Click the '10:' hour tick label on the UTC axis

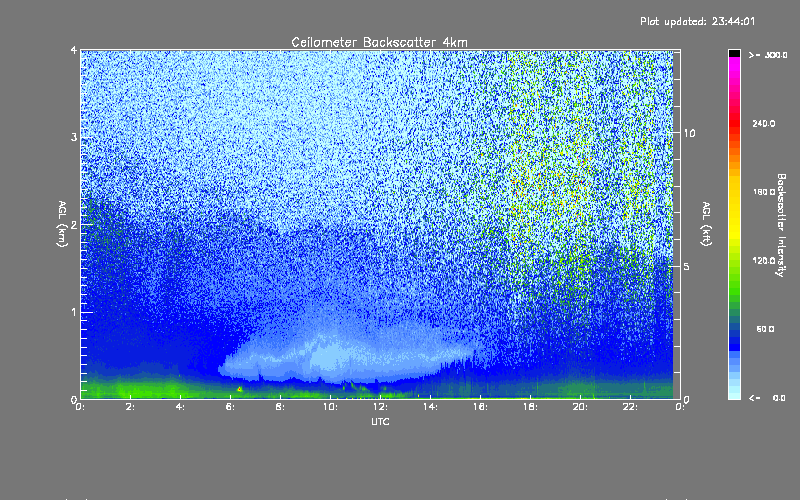tap(331, 407)
